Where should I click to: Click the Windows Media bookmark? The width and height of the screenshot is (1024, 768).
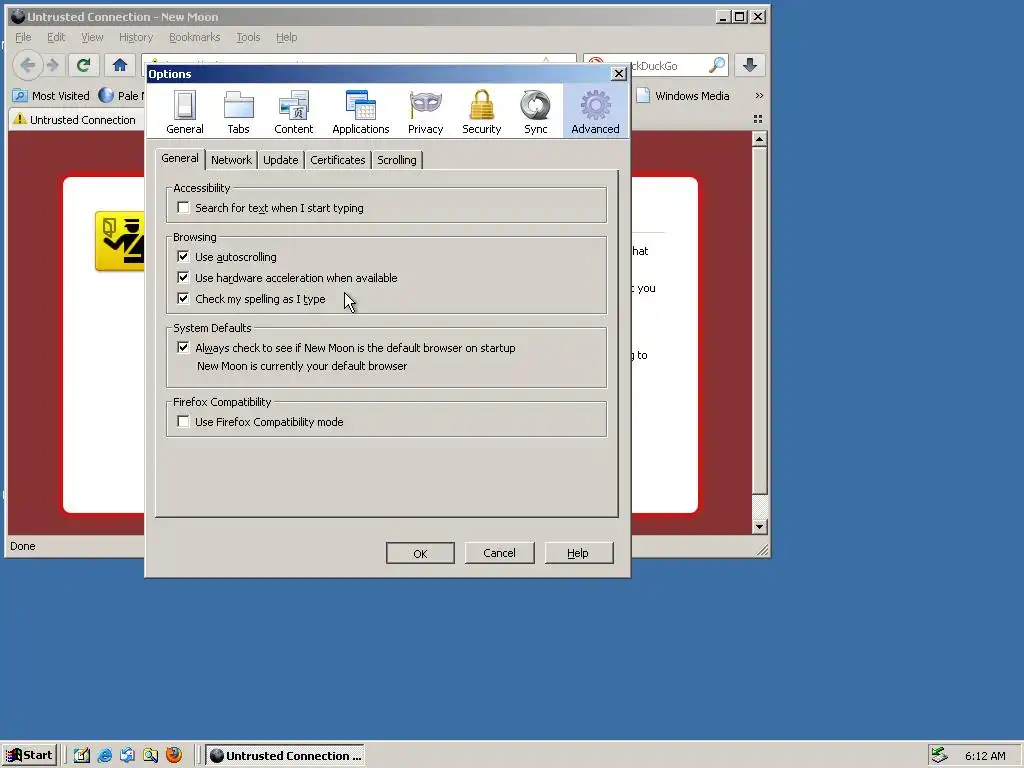pyautogui.click(x=683, y=96)
